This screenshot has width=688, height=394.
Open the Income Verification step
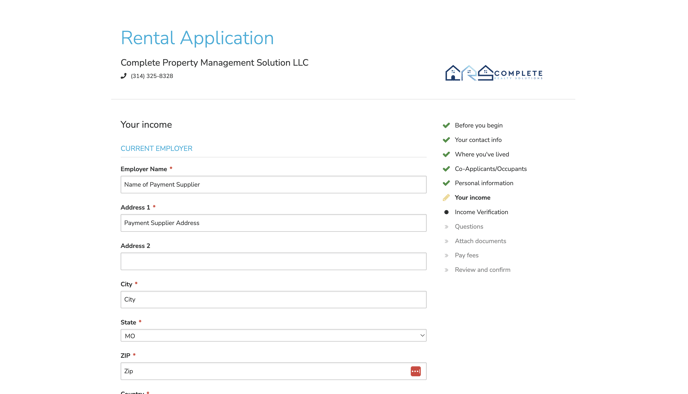[481, 212]
